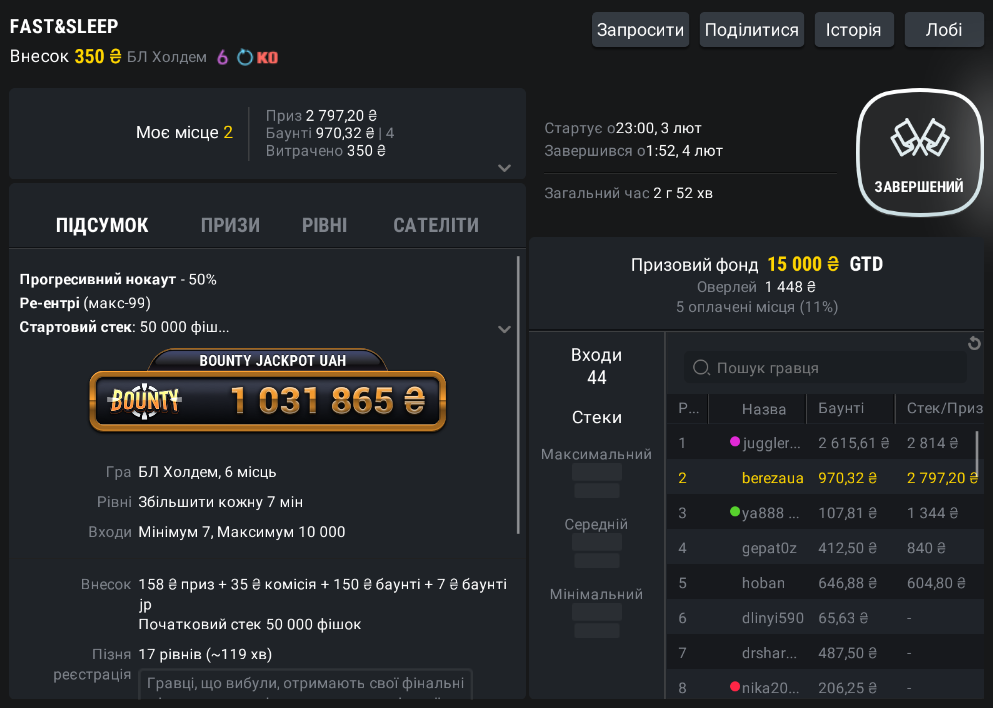This screenshot has height=708, width=993.
Task: Switch to the ПРИЗИ tab
Action: (230, 225)
